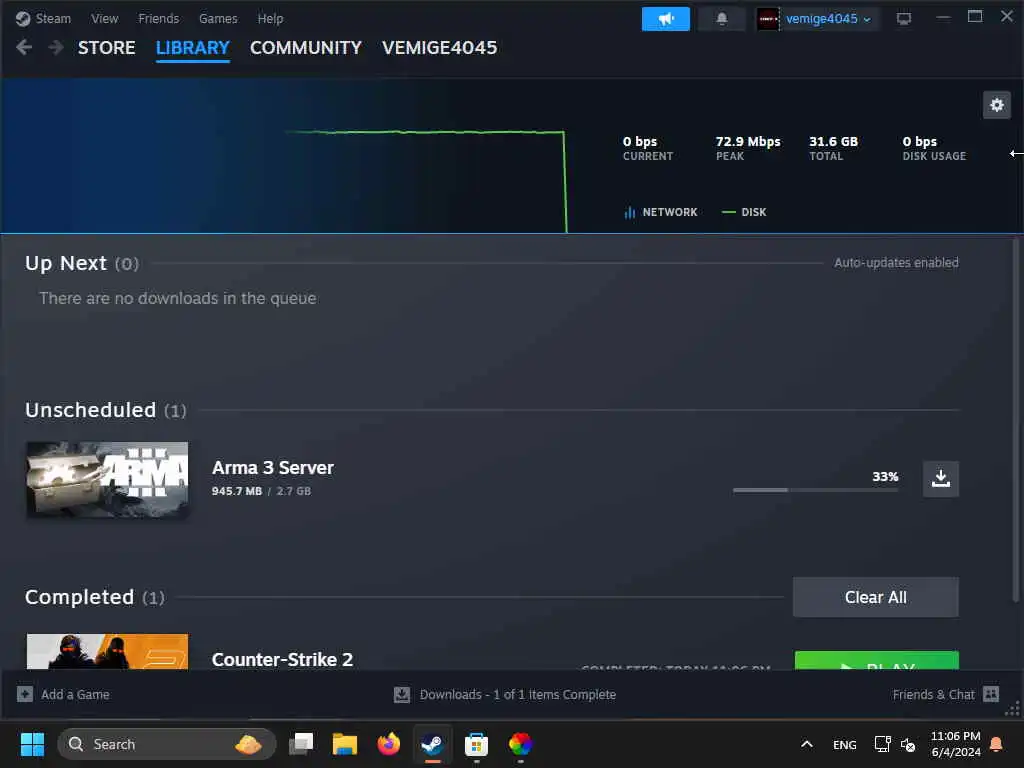
Task: Click the Steam logo icon in menu bar
Action: click(23, 19)
